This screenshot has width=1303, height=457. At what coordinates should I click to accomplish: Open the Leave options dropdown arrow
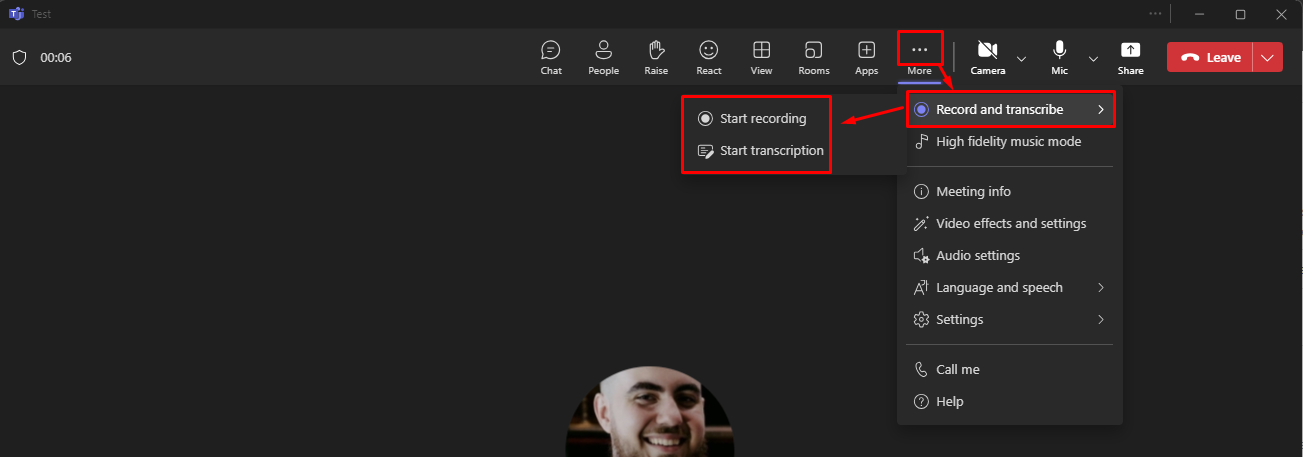[1268, 57]
